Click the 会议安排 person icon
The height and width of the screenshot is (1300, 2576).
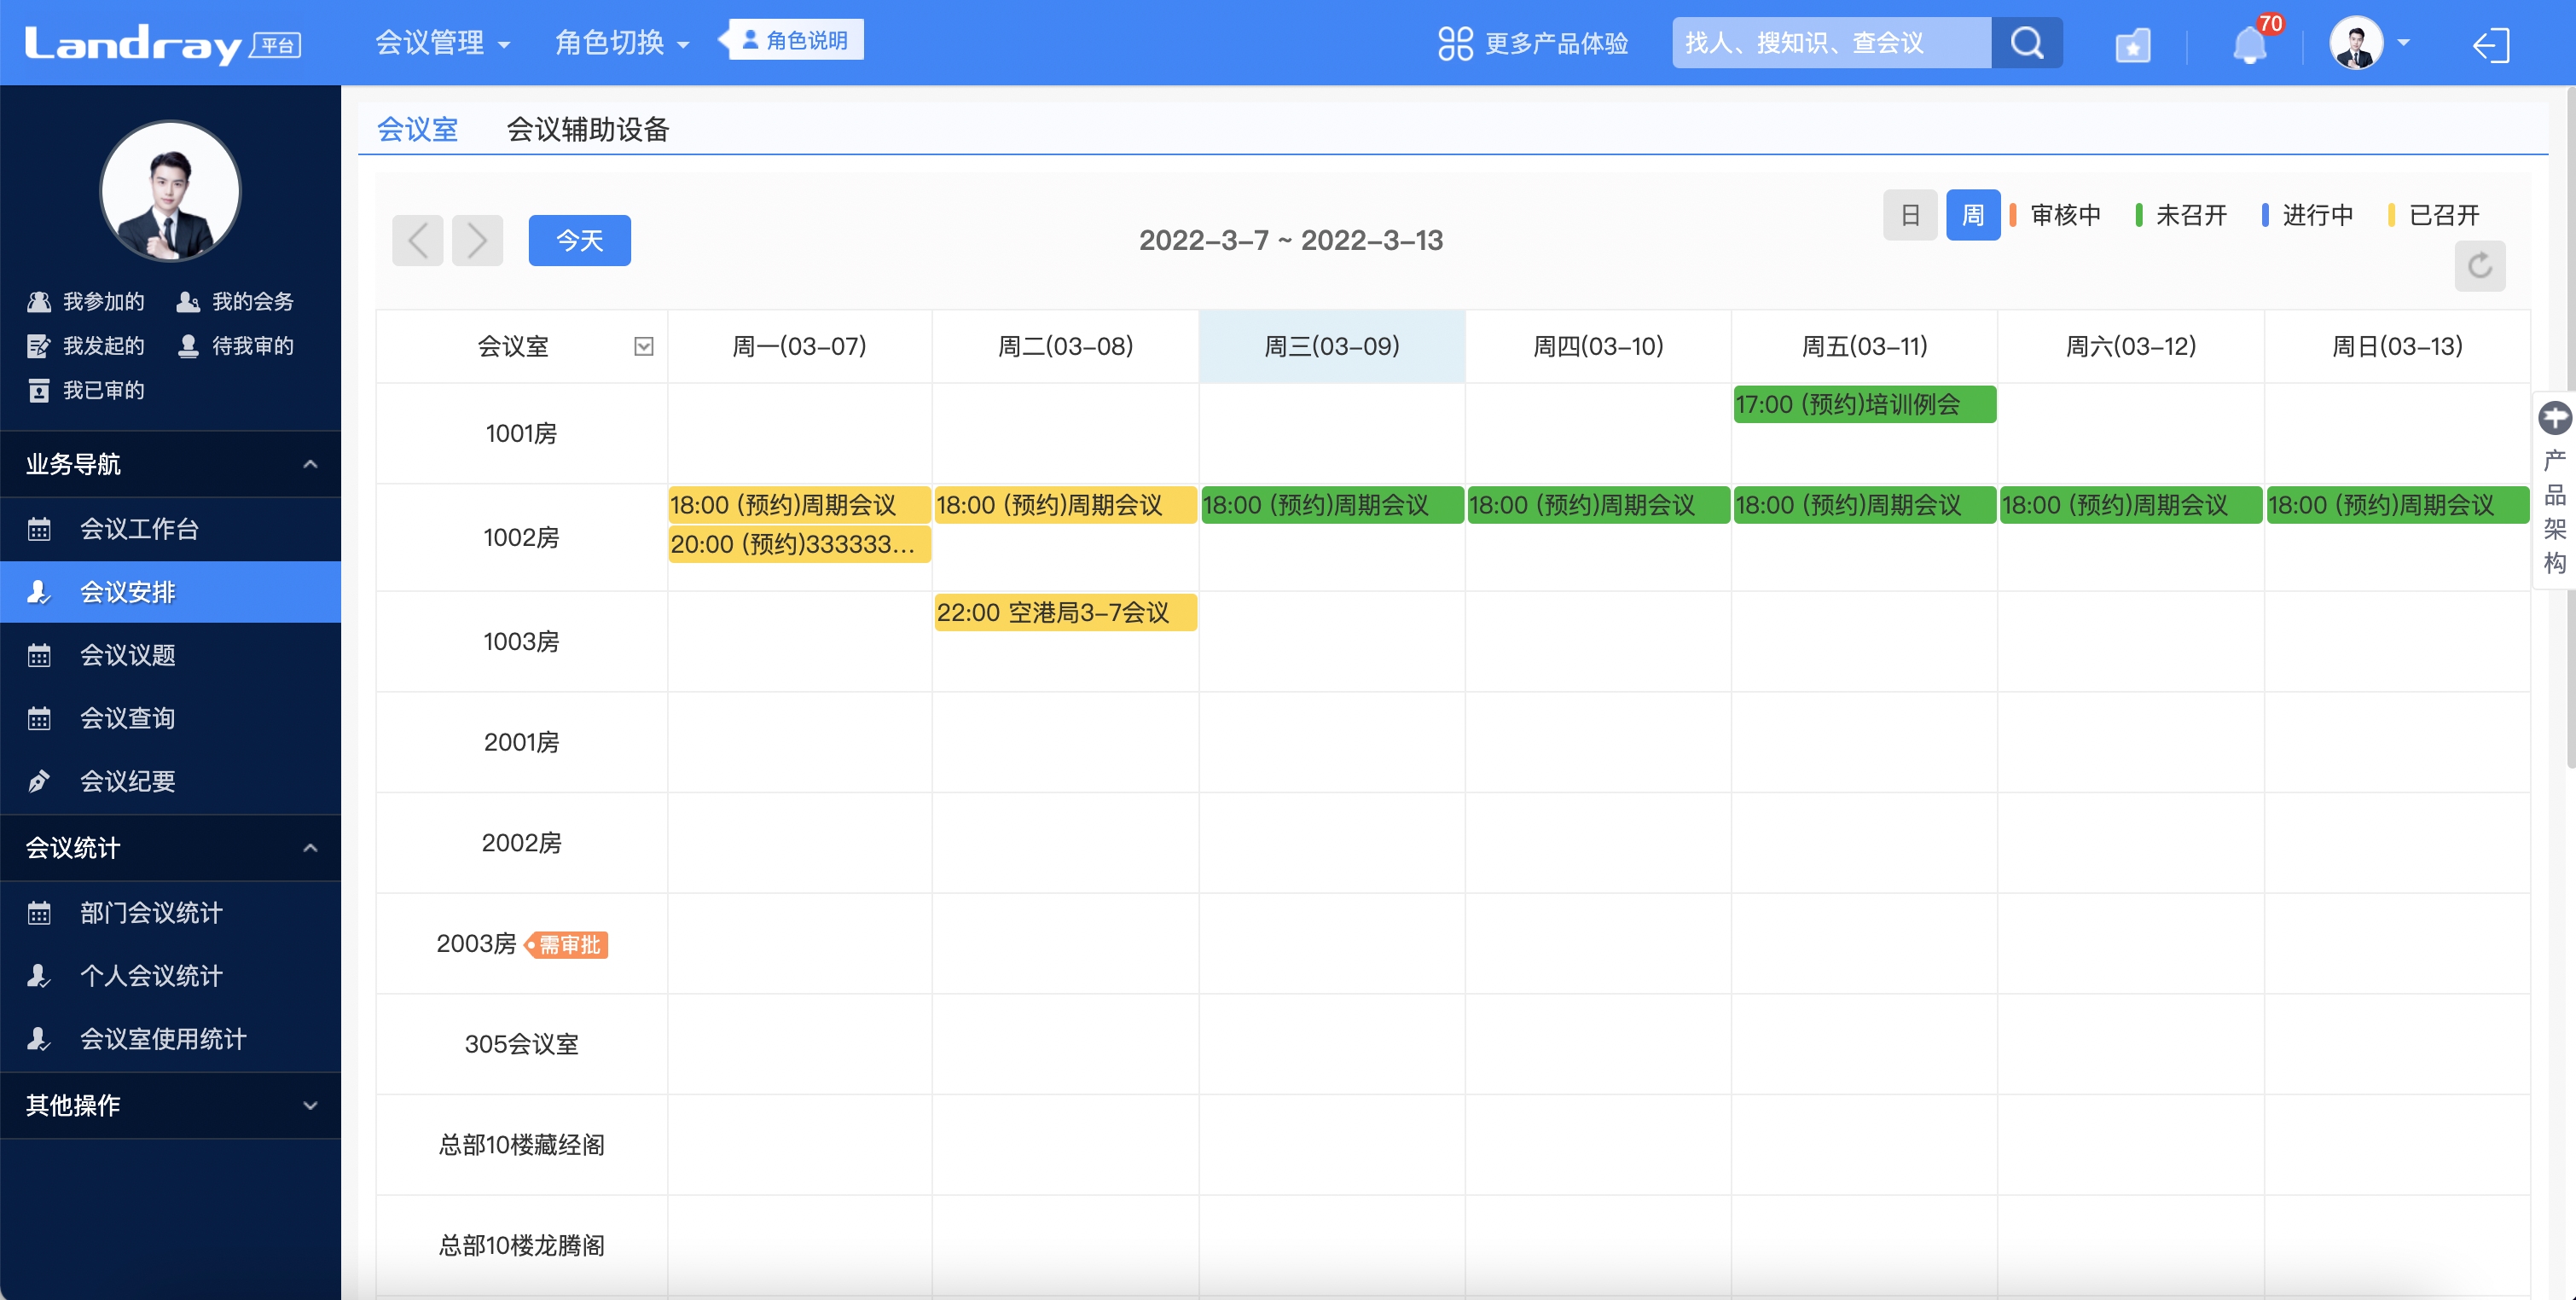39,592
